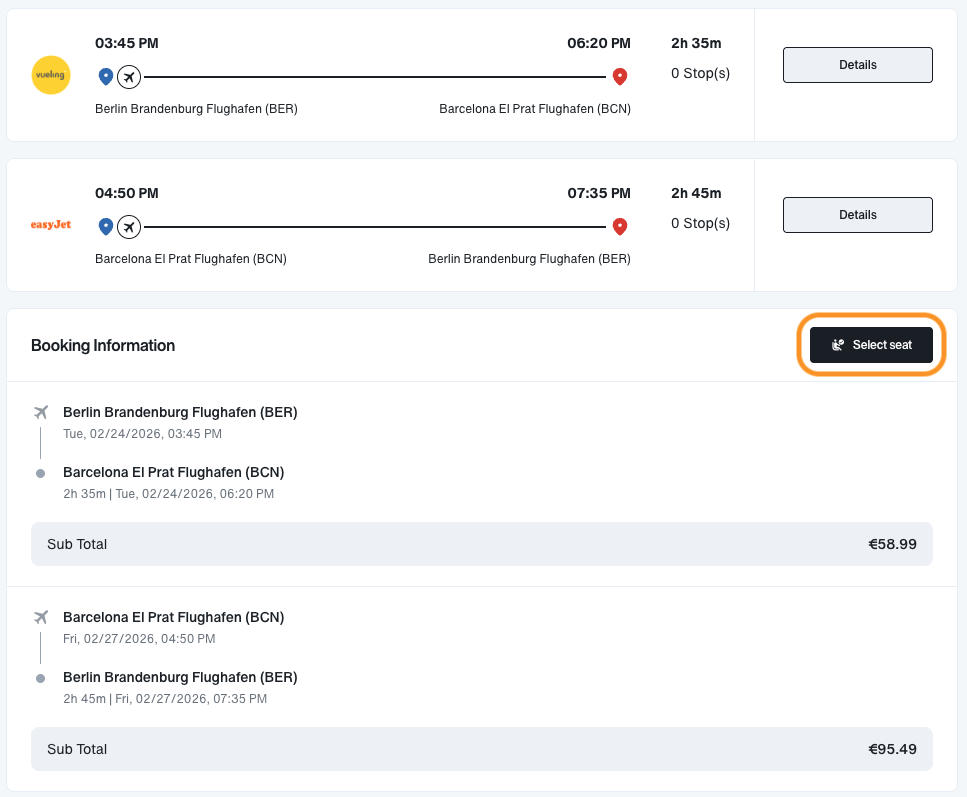Open Details for the Vueling 03:45 PM flight
Screen dimensions: 967x797
858,65
